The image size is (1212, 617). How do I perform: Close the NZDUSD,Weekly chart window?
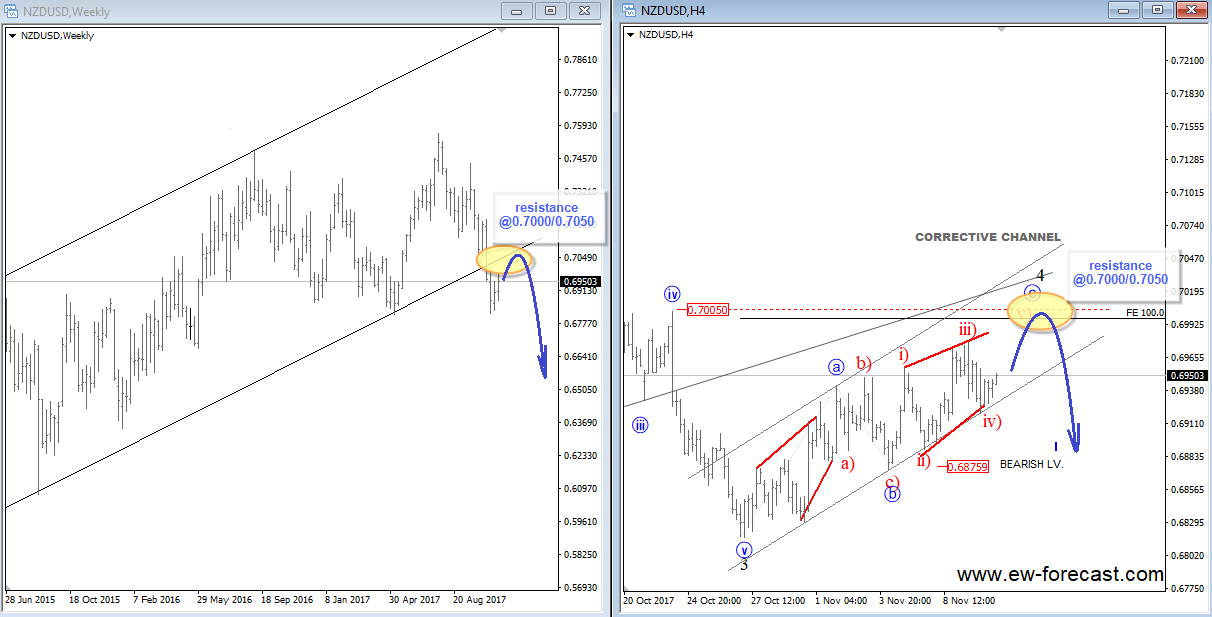coord(583,11)
